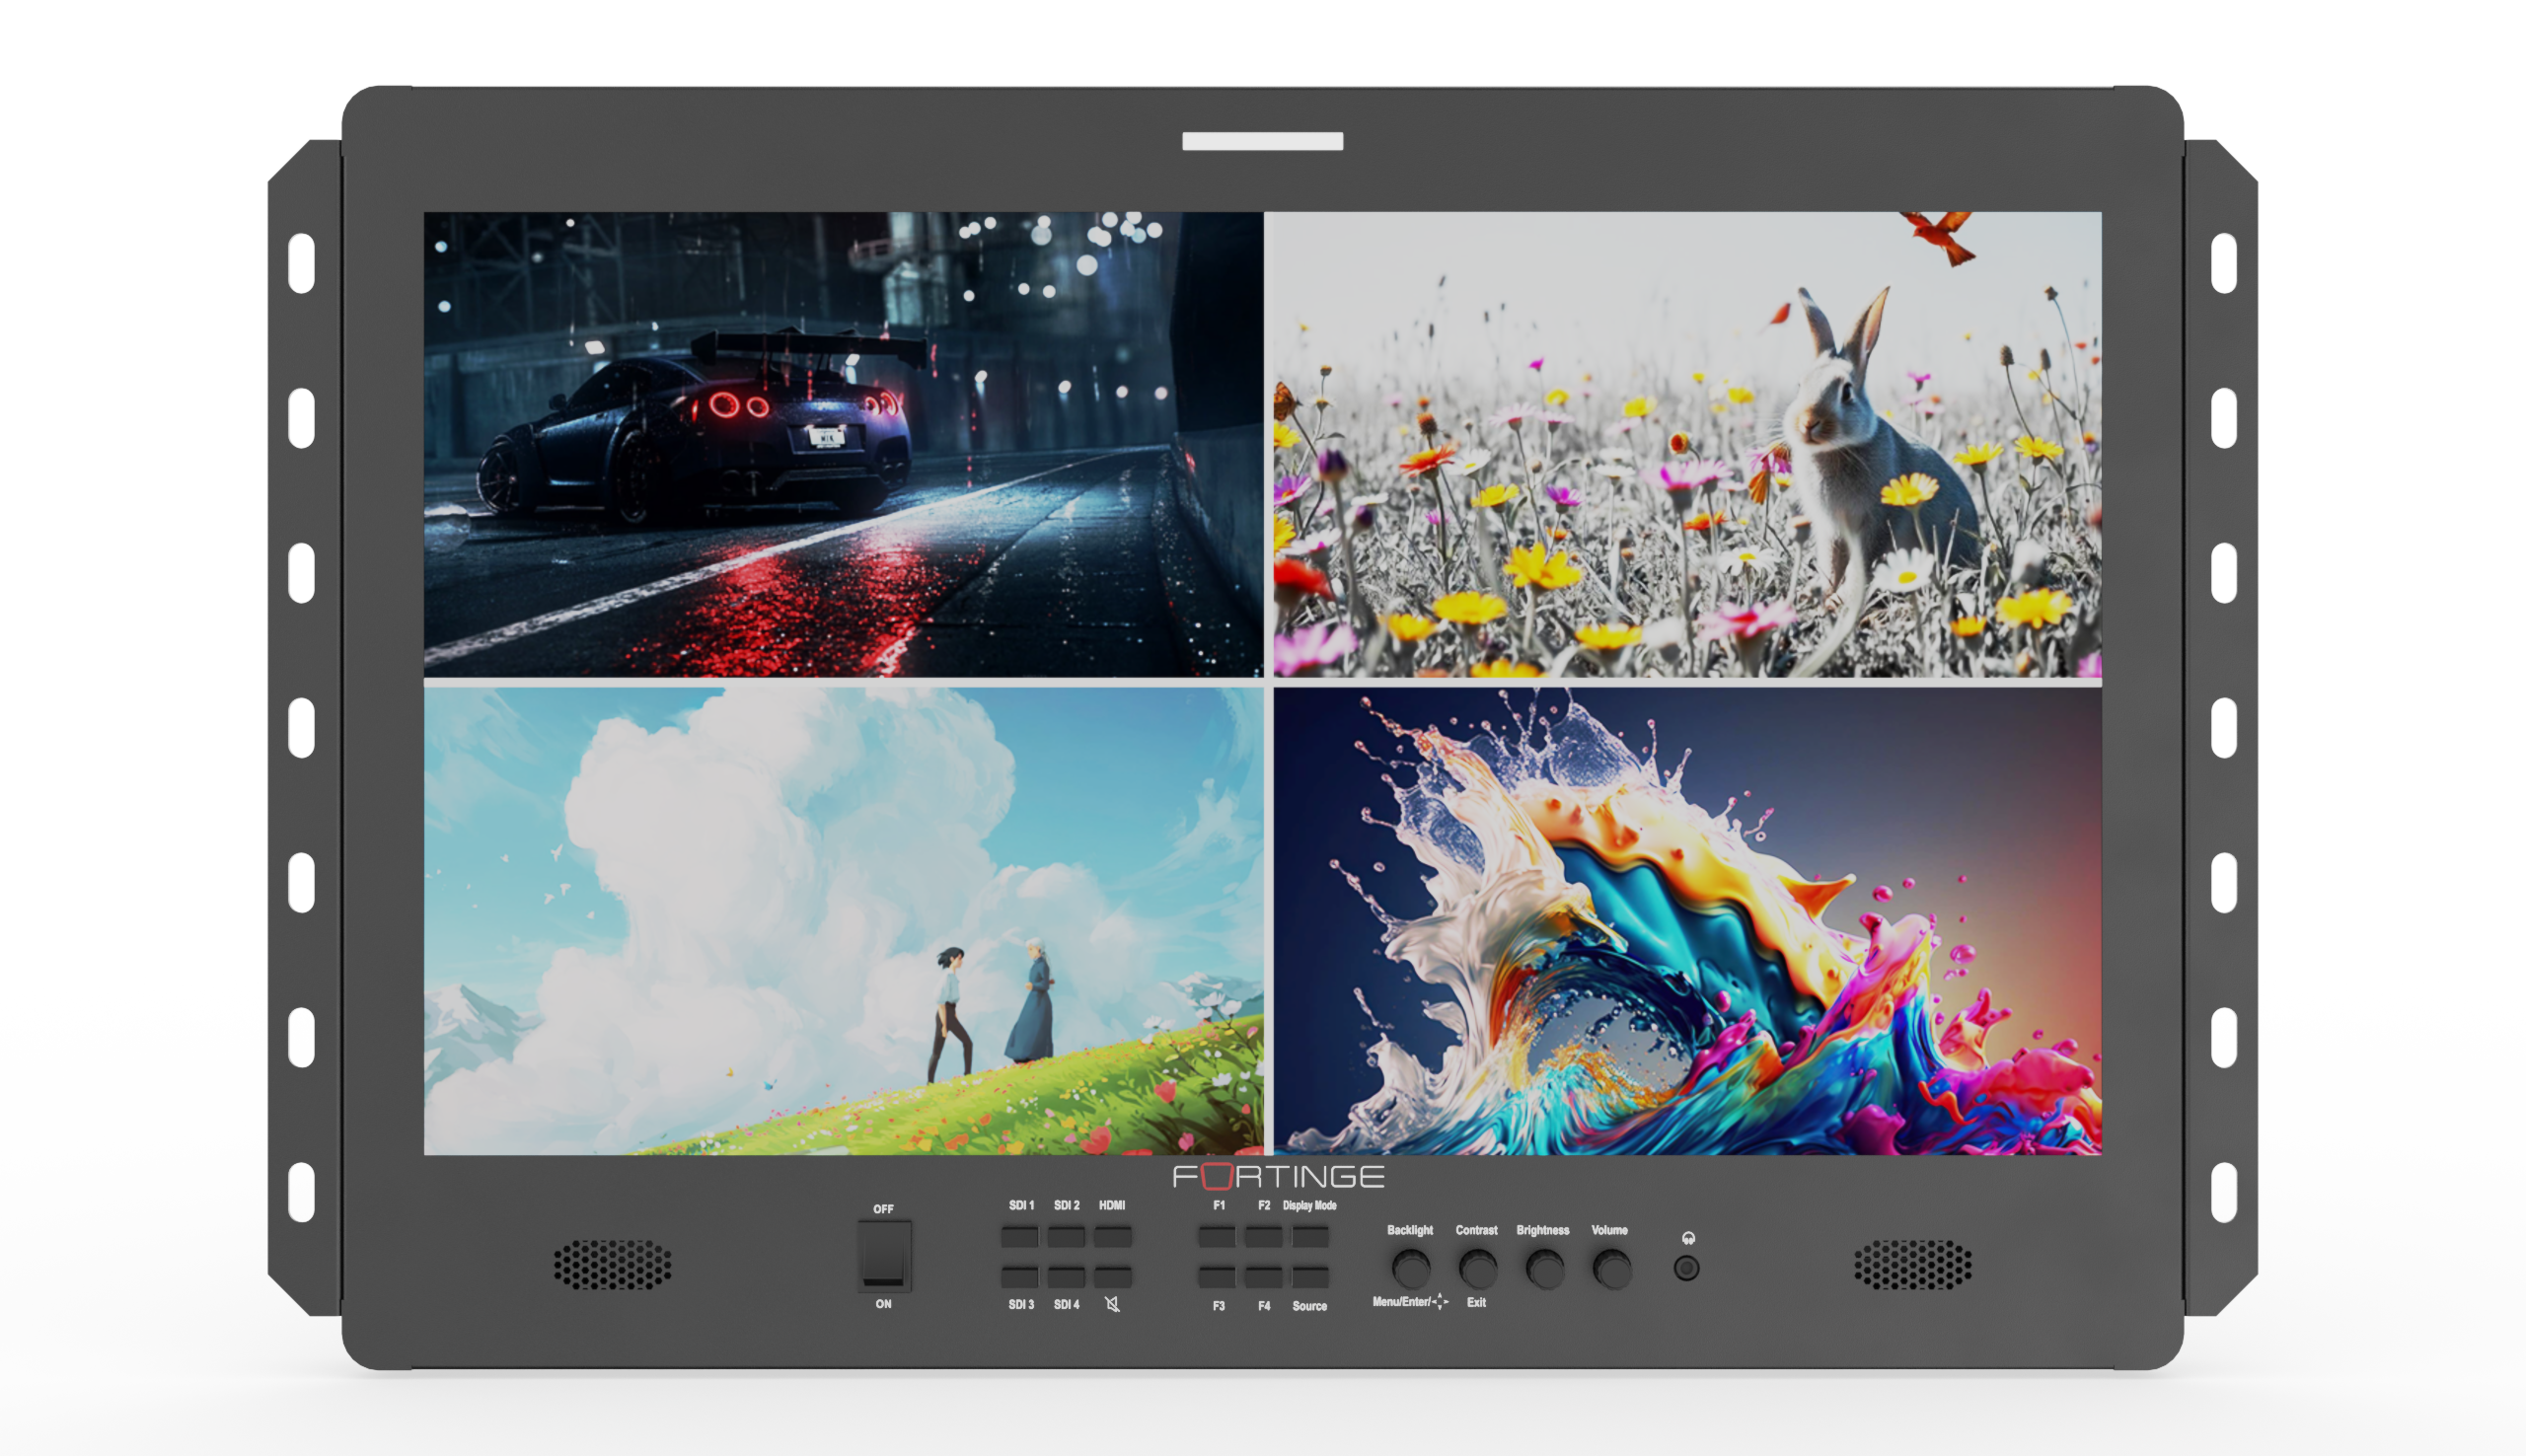This screenshot has height=1456, width=2526.
Task: Push the F3 function button
Action: point(1217,1277)
